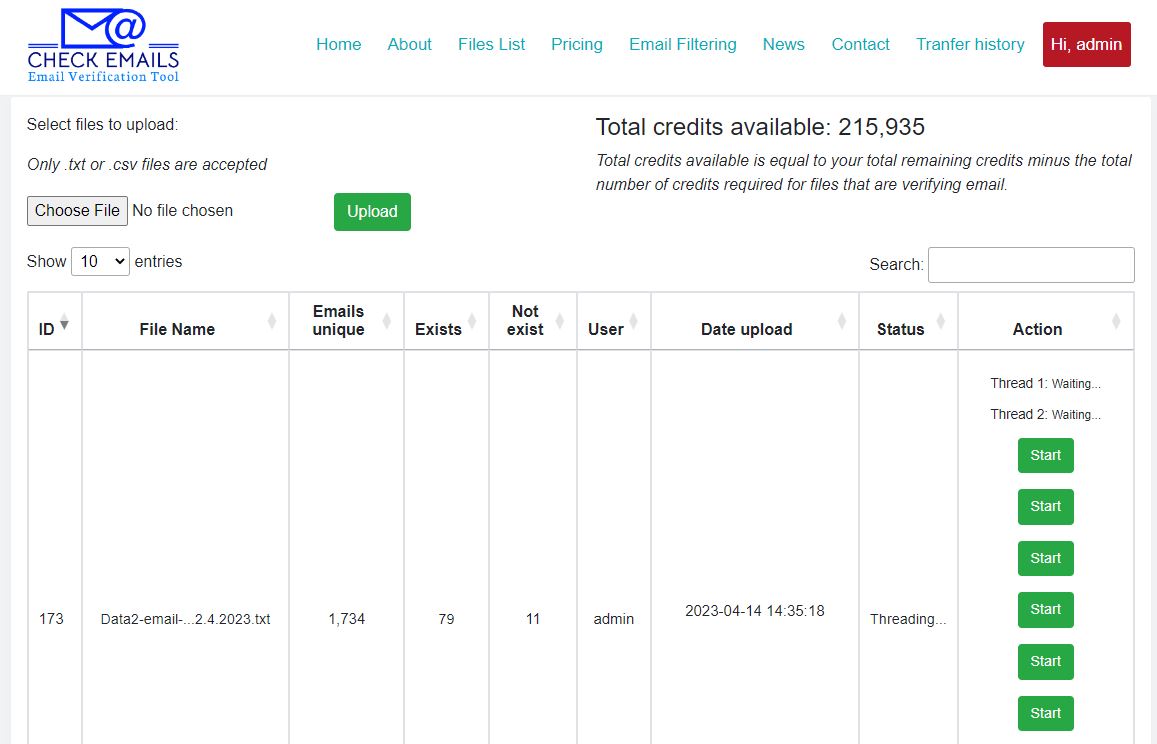Open the Pricing page
Screen dimensions: 1157x744
coord(577,45)
